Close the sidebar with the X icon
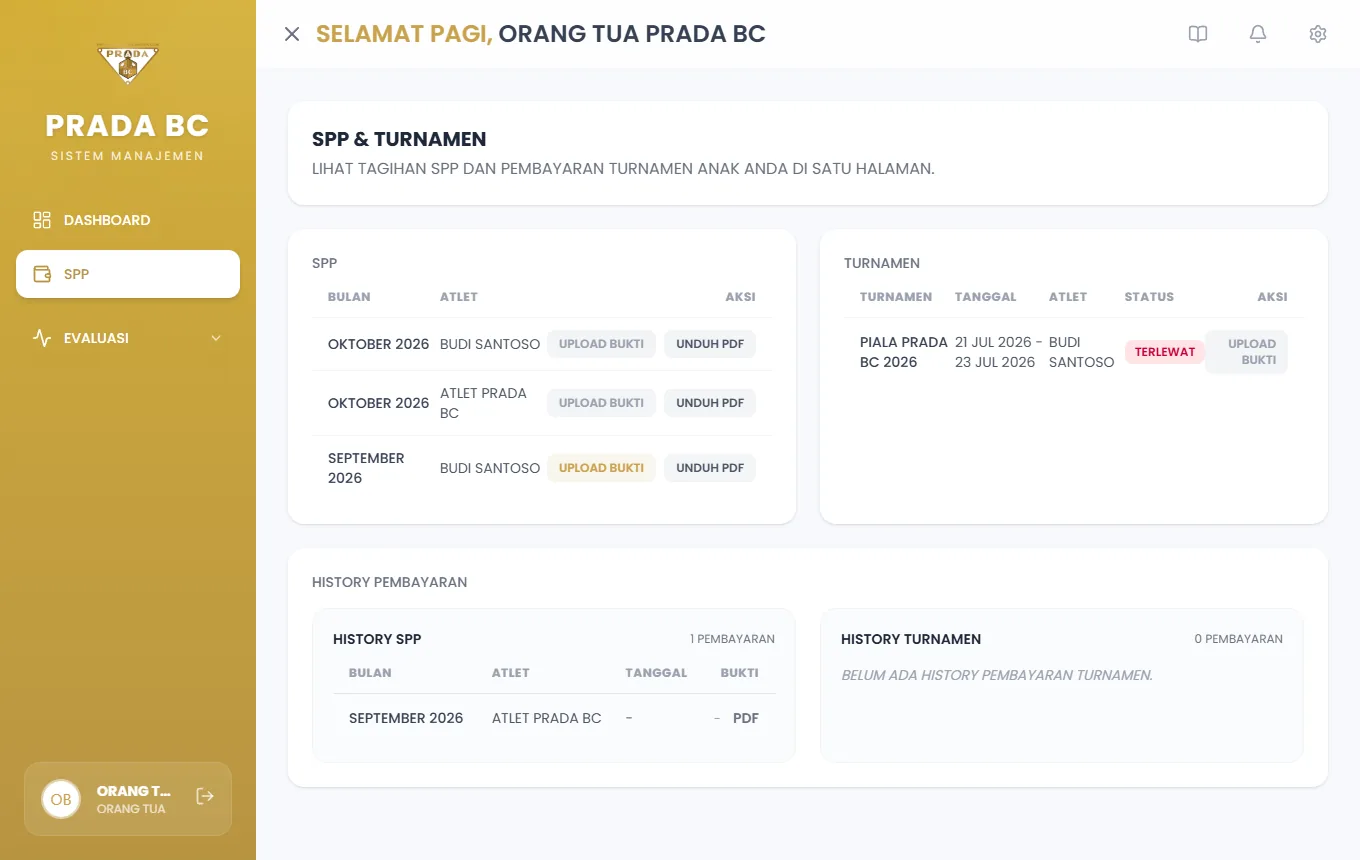Viewport: 1360px width, 860px height. (292, 34)
